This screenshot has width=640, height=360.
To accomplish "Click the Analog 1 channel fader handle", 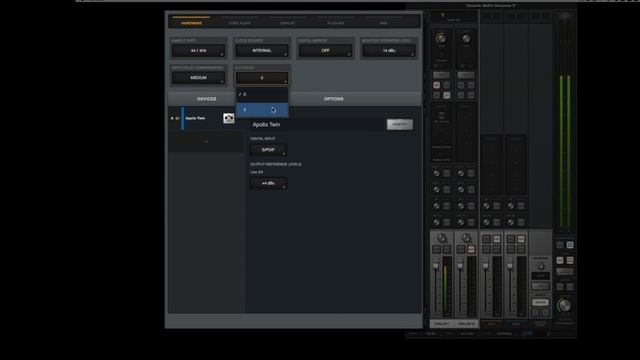I will (436, 266).
